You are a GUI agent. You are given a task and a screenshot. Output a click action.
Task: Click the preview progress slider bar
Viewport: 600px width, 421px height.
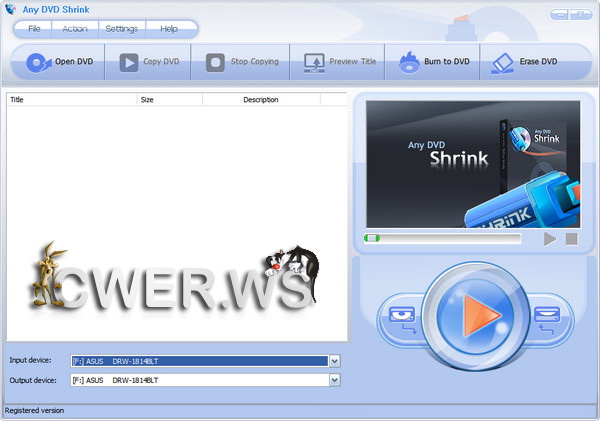(443, 238)
